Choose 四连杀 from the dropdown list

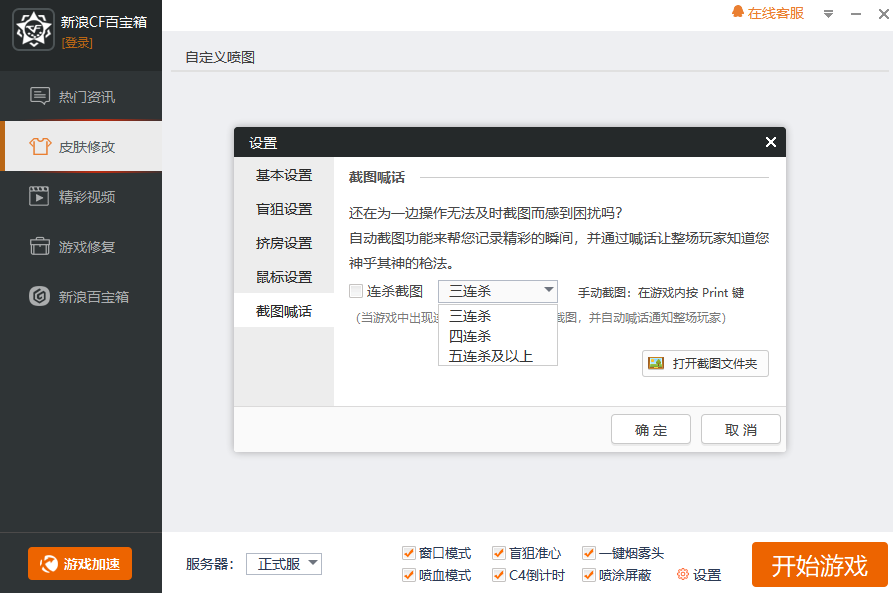pos(470,336)
